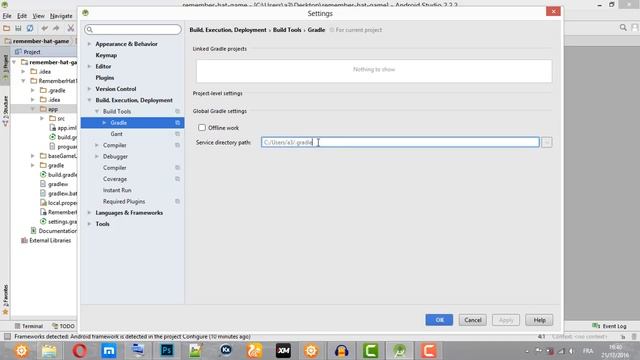This screenshot has width=640, height=360.
Task: Open the Navigate menu in Android Studio
Action: pyautogui.click(x=61, y=16)
